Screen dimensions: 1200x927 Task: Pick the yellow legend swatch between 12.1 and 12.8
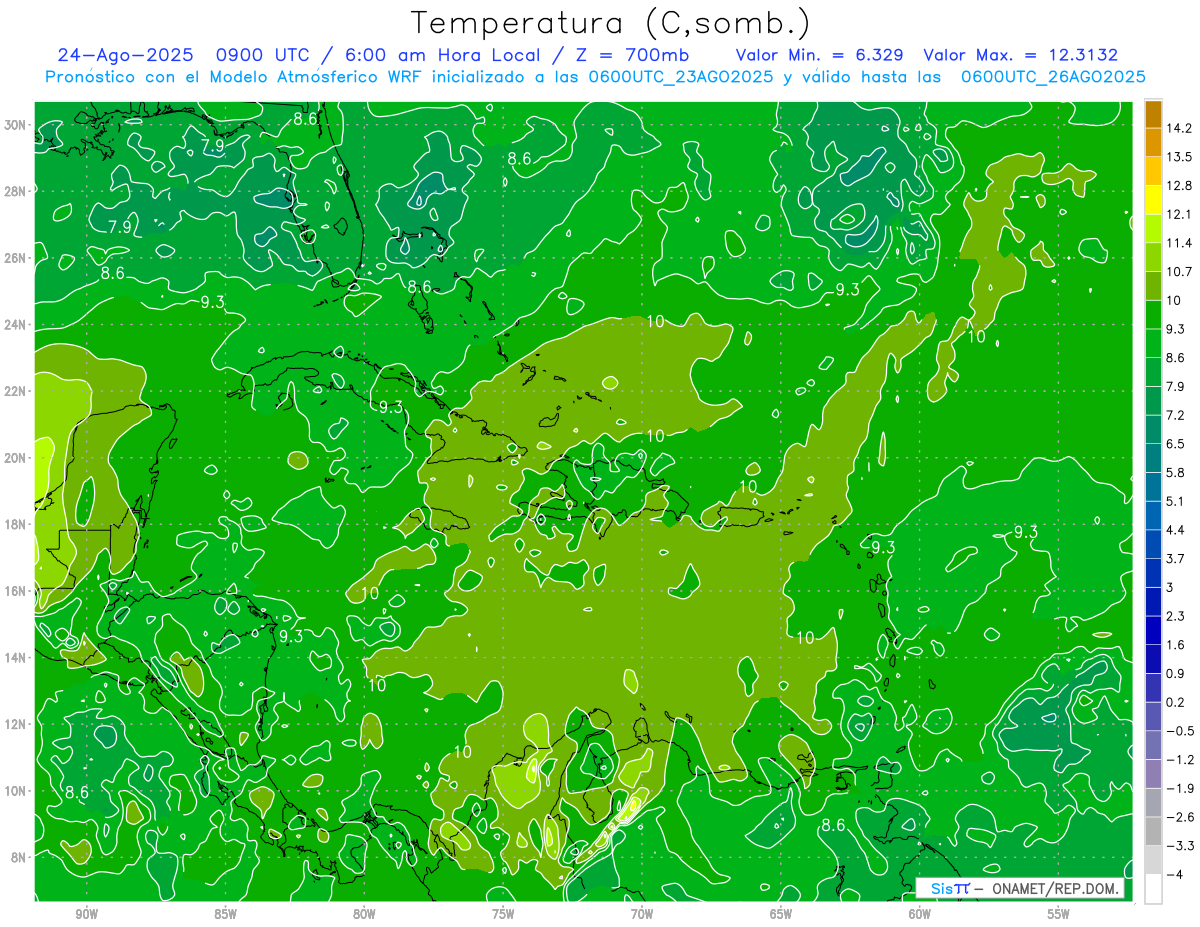1153,200
